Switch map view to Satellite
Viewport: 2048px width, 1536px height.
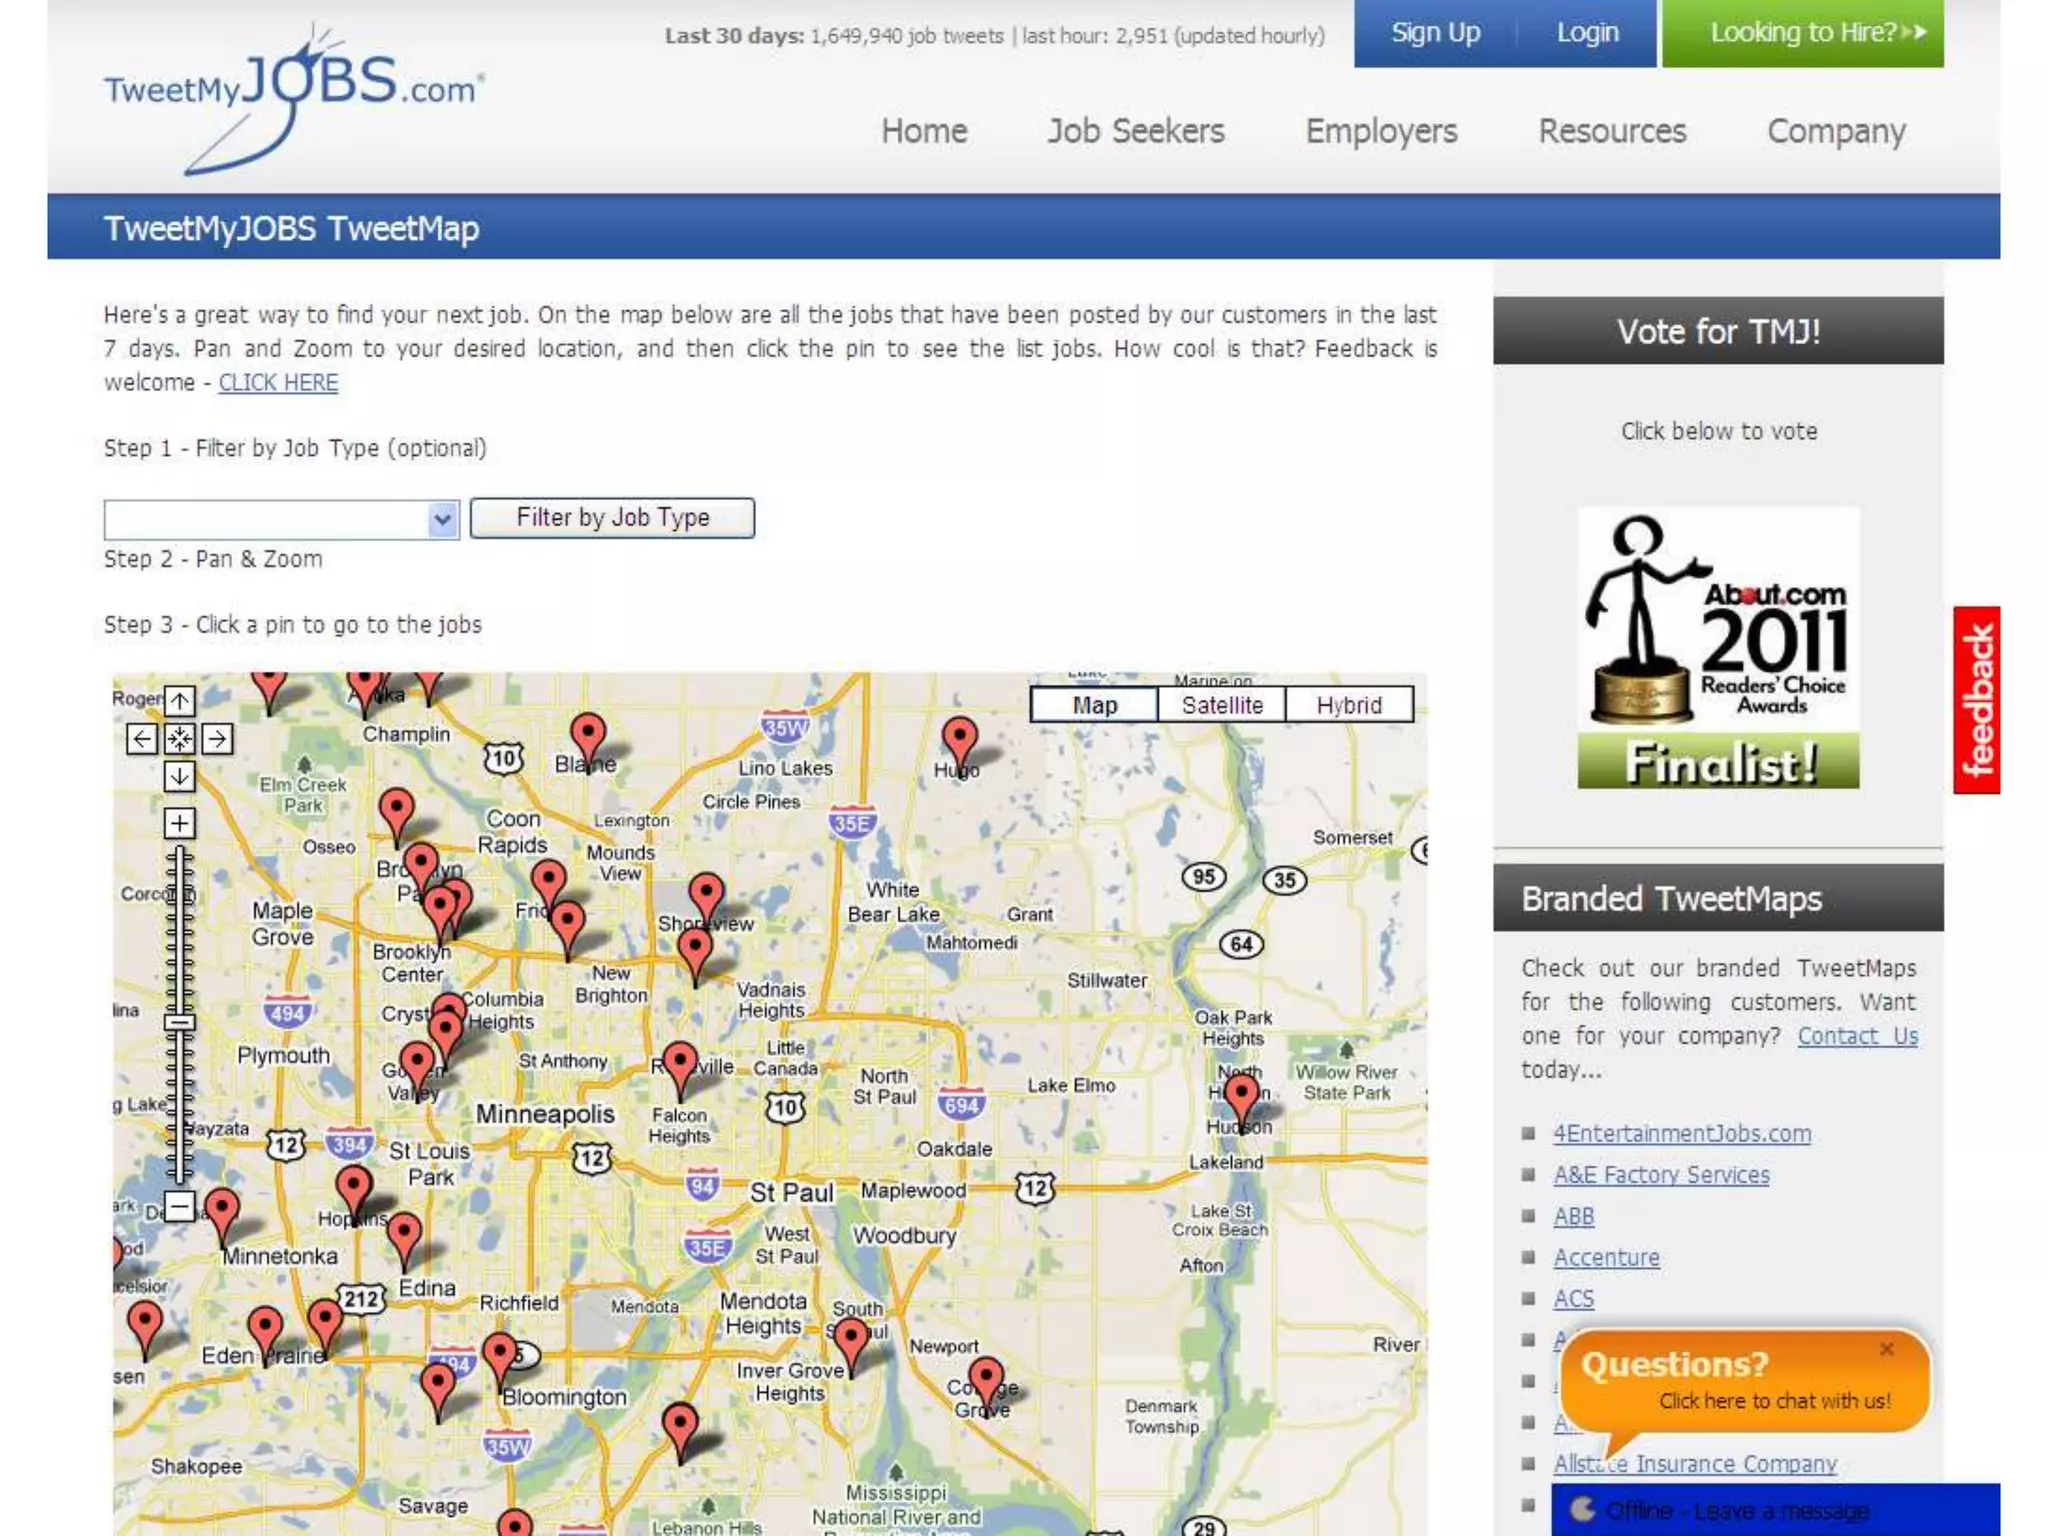click(x=1221, y=705)
